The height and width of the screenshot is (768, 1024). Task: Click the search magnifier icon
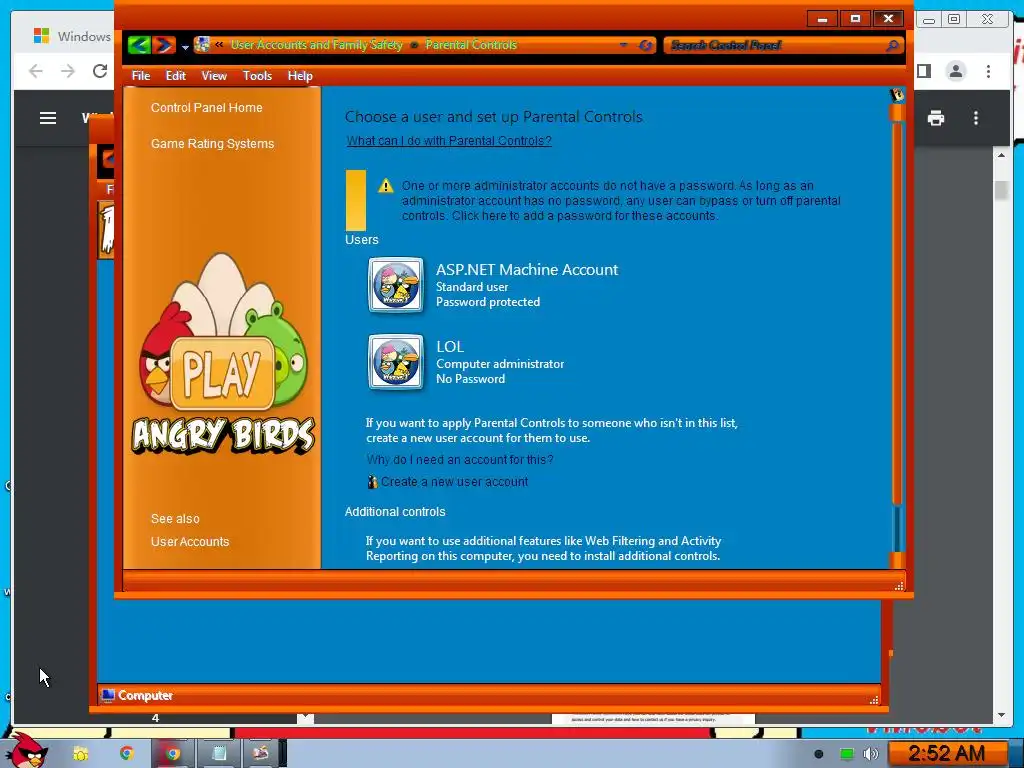[893, 45]
